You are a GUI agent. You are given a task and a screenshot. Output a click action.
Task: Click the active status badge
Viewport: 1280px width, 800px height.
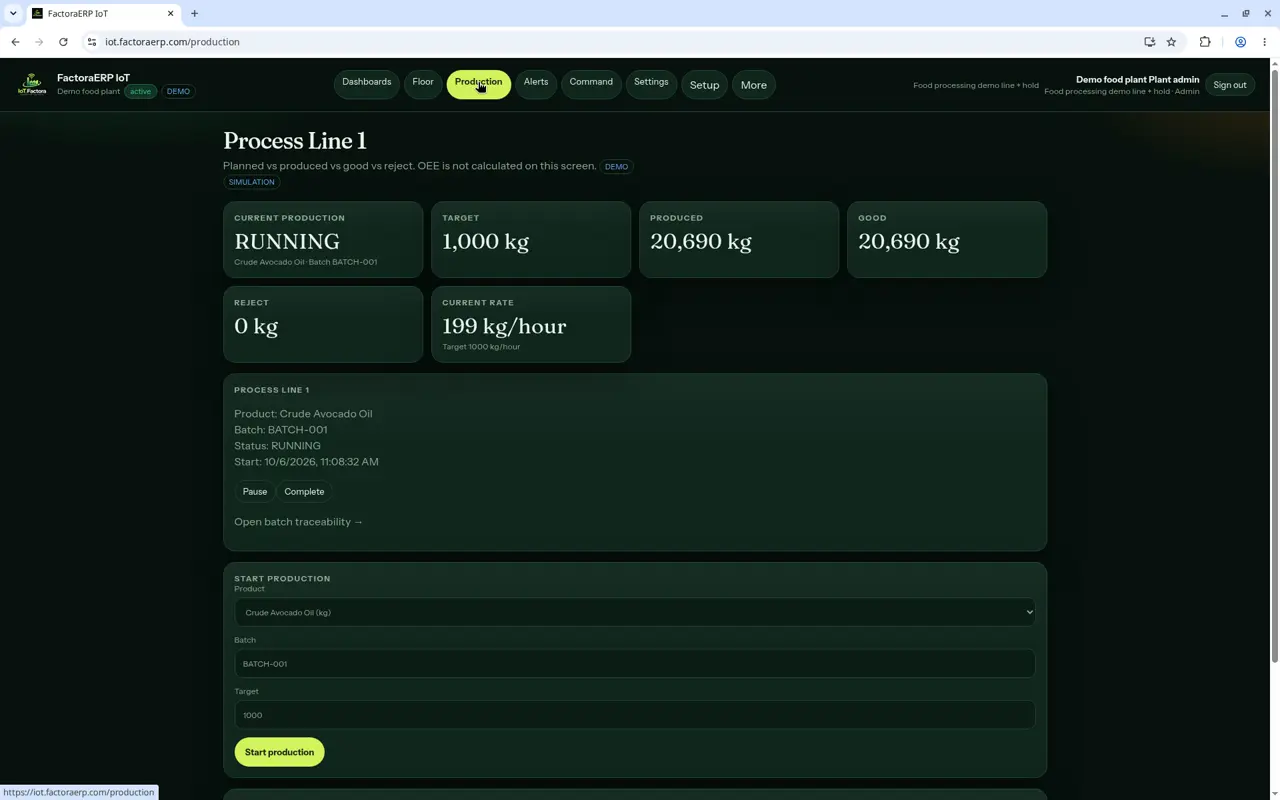[x=140, y=91]
